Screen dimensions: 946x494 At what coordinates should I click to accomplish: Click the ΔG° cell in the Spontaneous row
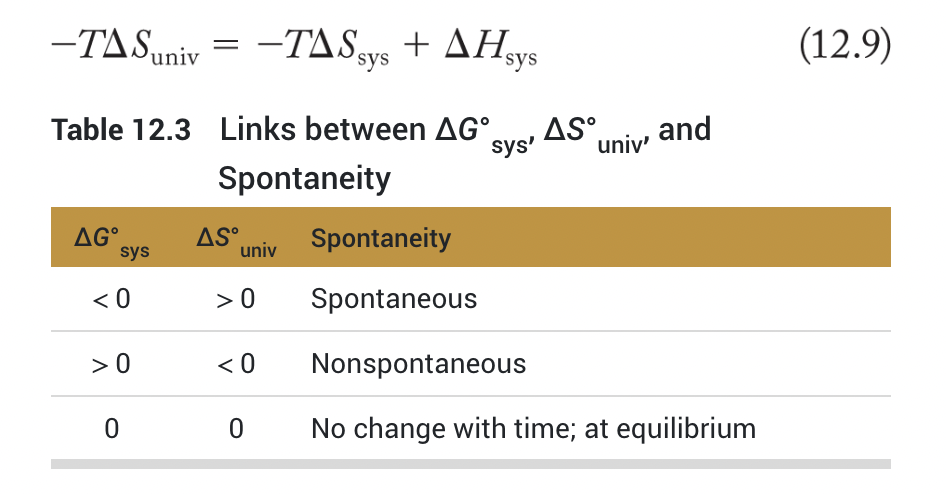[111, 299]
